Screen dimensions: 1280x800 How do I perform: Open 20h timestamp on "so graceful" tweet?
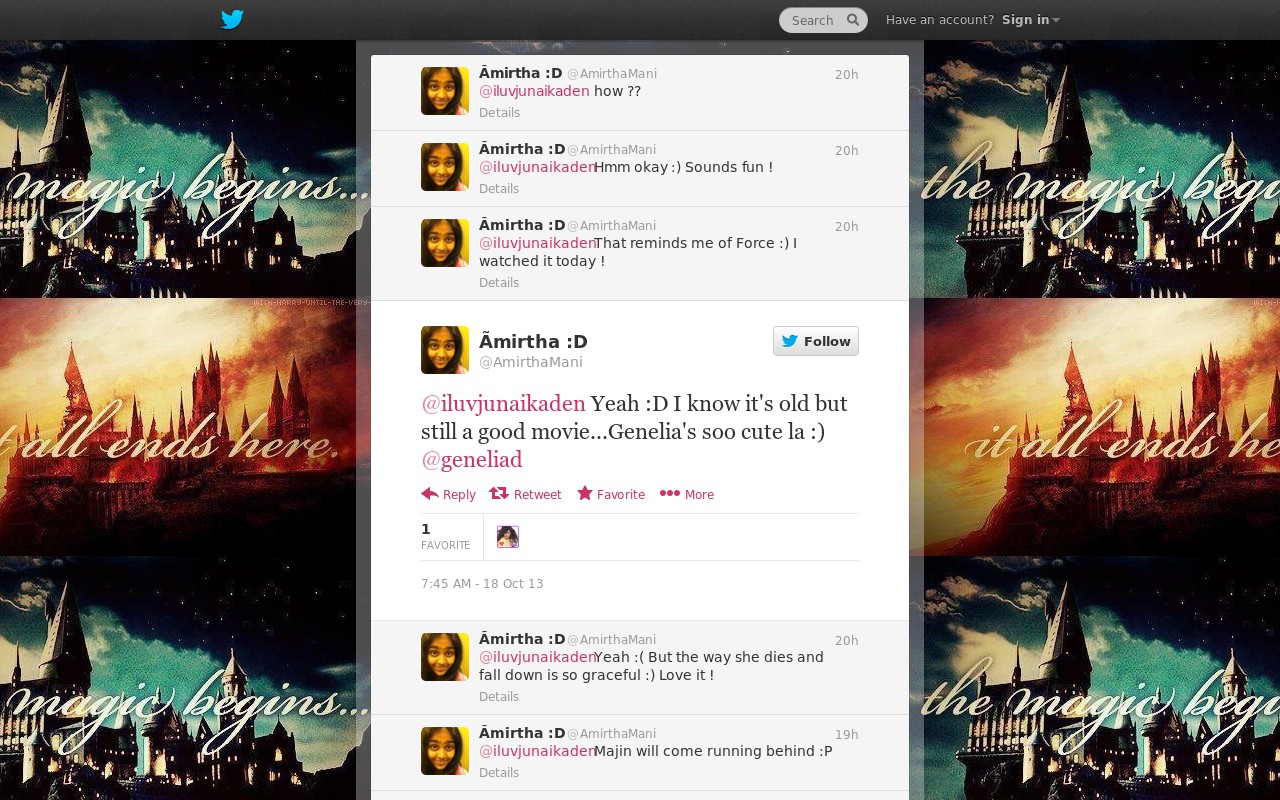(x=847, y=641)
